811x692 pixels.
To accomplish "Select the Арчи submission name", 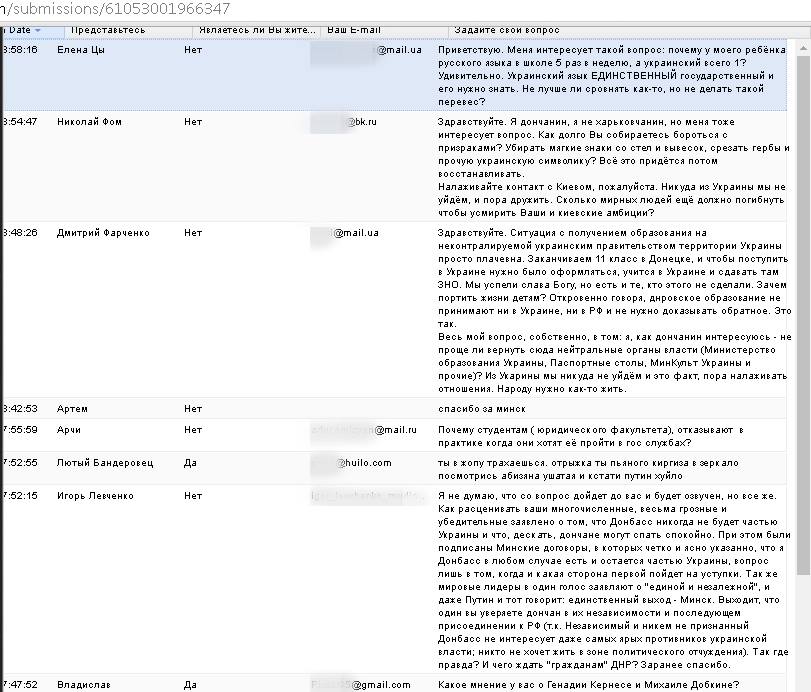I will (x=70, y=430).
